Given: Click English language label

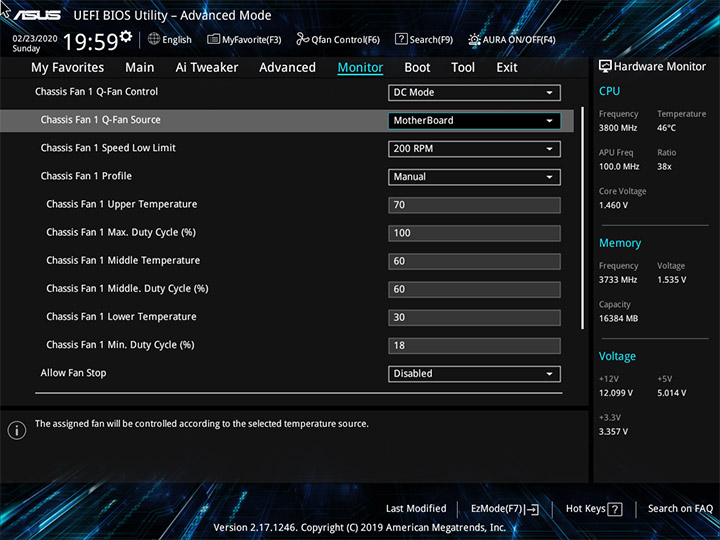Looking at the screenshot, I should click(177, 40).
